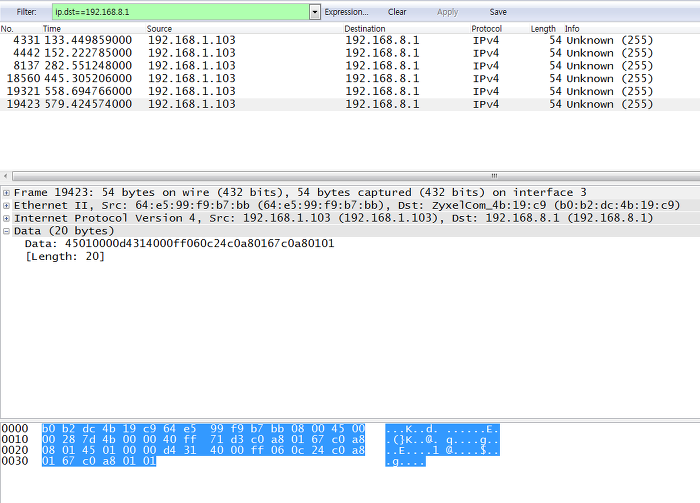
Task: Select packet number 18560
Action: coord(350,79)
